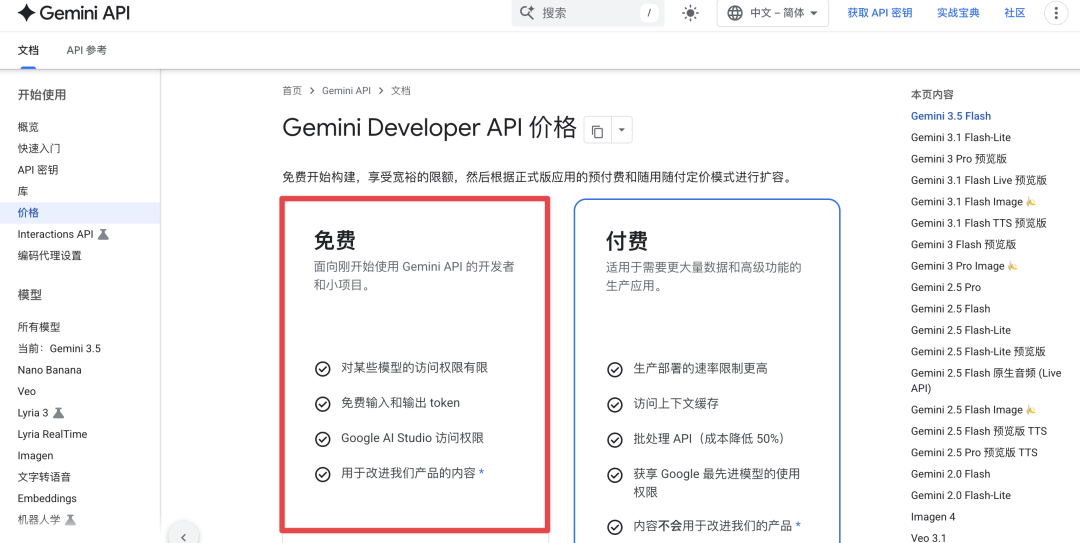The height and width of the screenshot is (543, 1080).
Task: Open 概览 in sidebar
Action: pos(28,127)
